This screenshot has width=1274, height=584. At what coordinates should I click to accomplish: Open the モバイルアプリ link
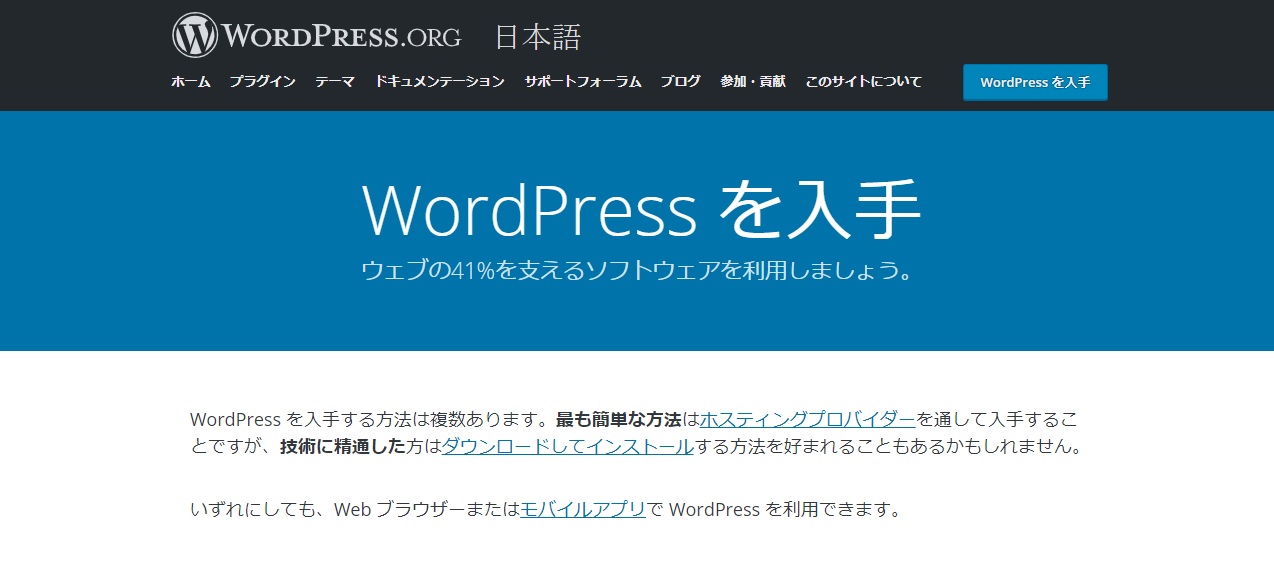pyautogui.click(x=581, y=509)
